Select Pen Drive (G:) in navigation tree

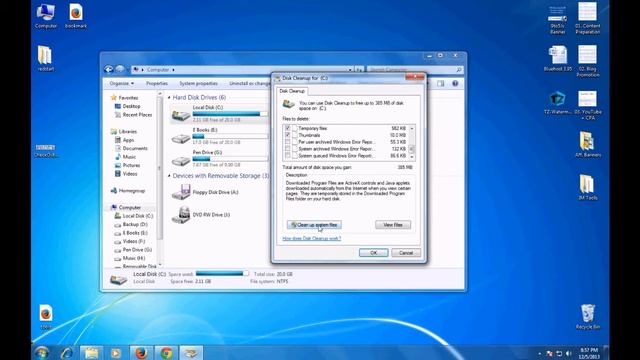tap(137, 250)
